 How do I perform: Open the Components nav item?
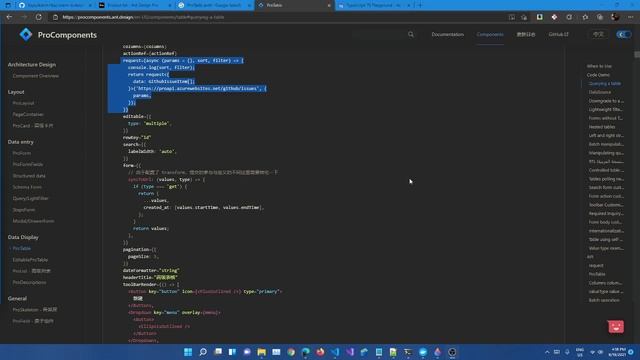[490, 35]
